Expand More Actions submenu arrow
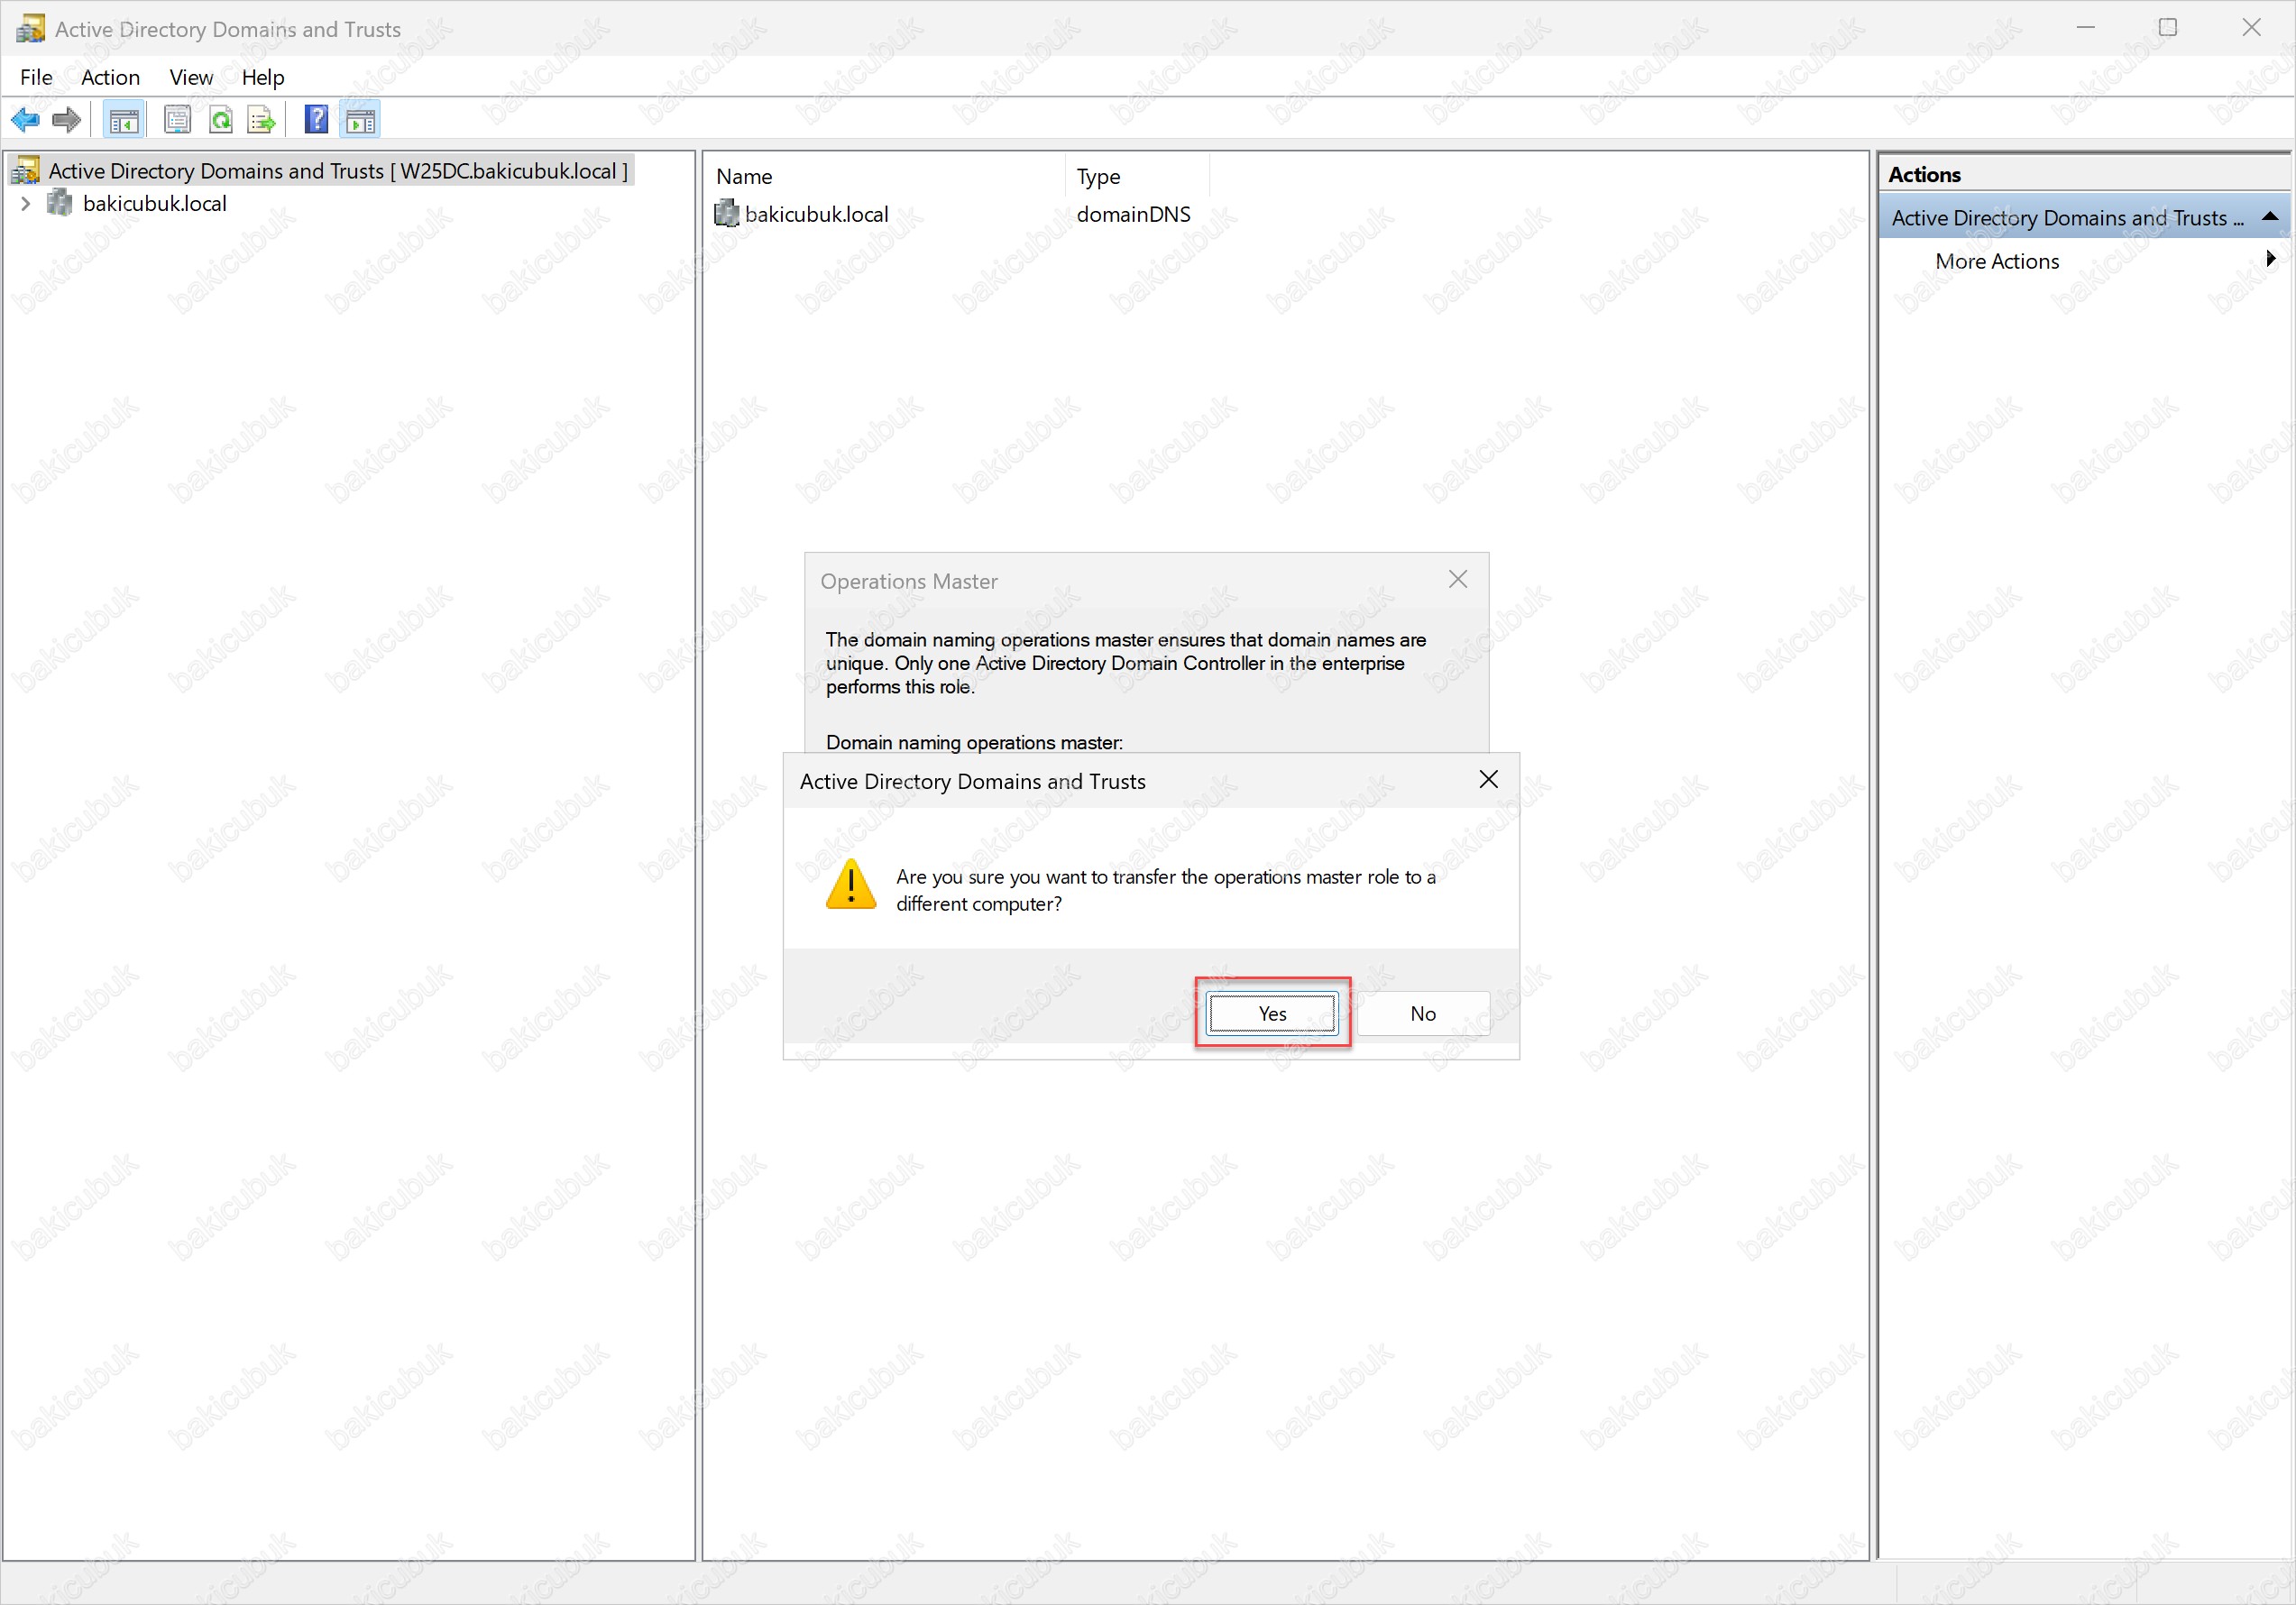Viewport: 2296px width, 1605px height. pyautogui.click(x=2271, y=259)
